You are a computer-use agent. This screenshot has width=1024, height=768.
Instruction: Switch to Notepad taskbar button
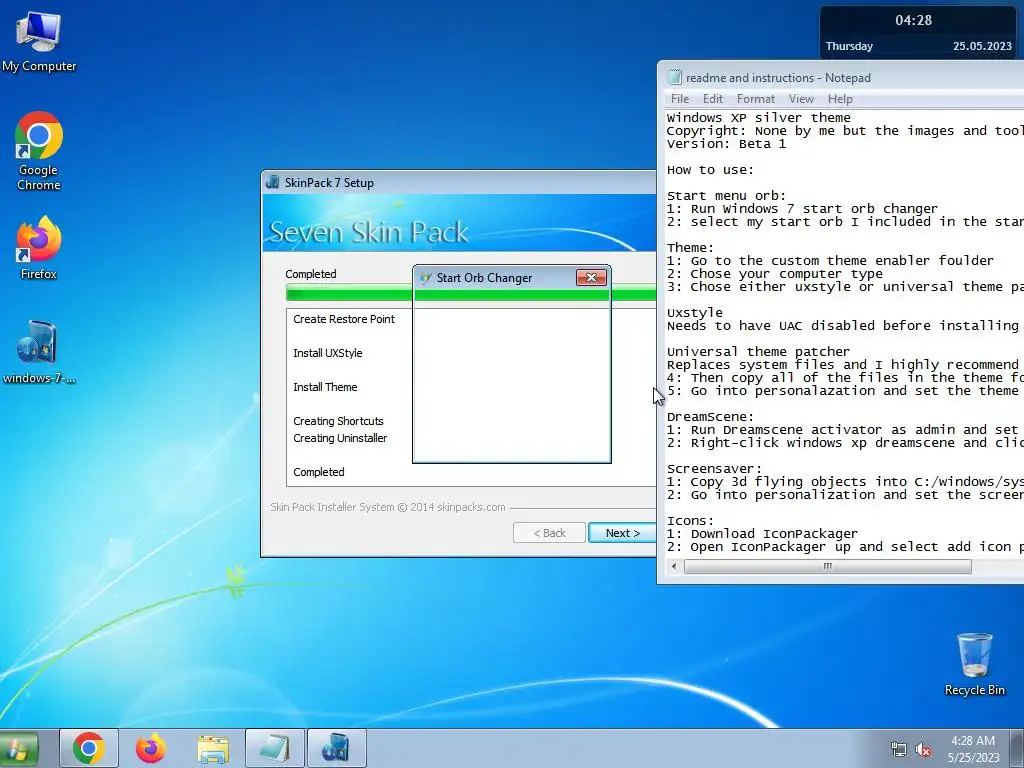[275, 748]
